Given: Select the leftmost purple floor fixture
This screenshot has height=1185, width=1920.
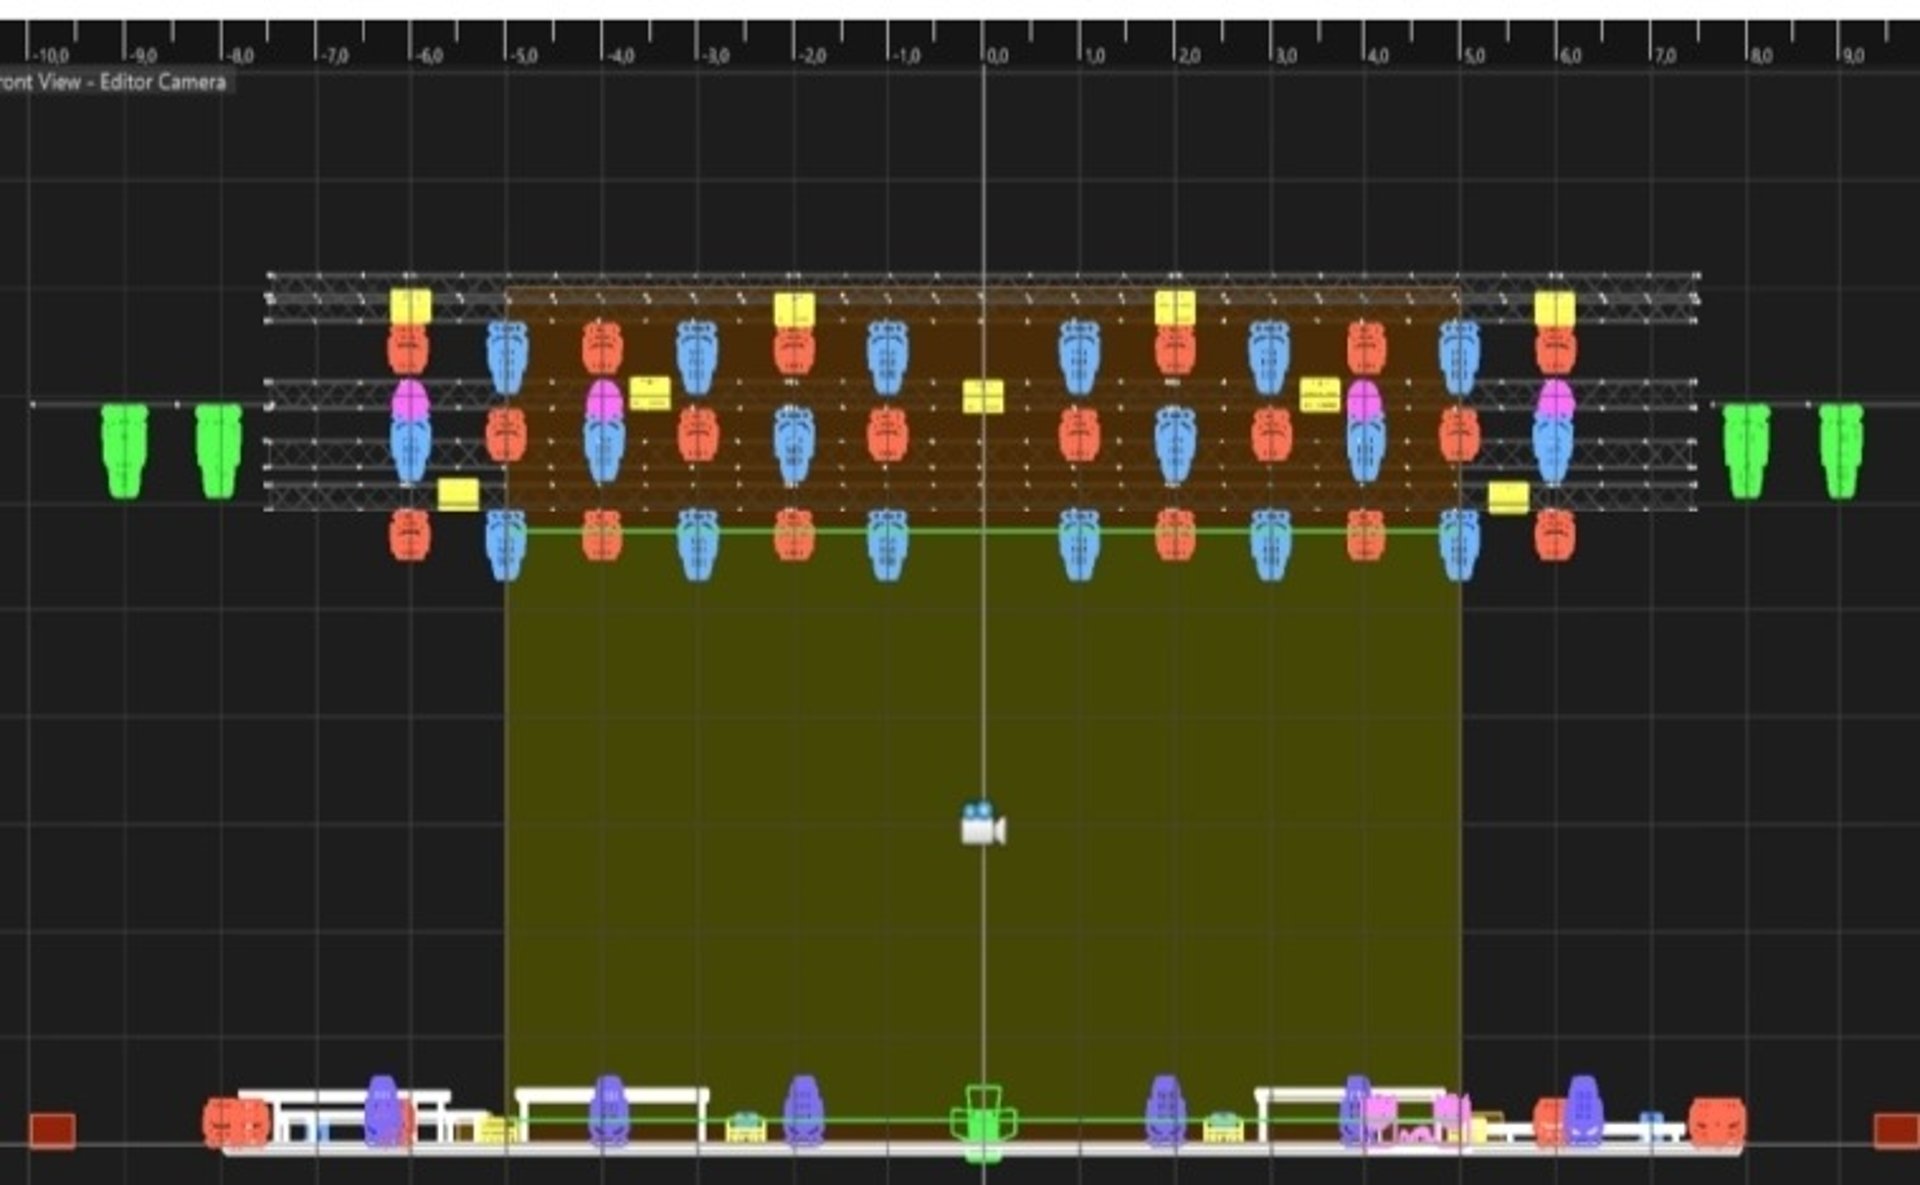Looking at the screenshot, I should [x=382, y=1110].
